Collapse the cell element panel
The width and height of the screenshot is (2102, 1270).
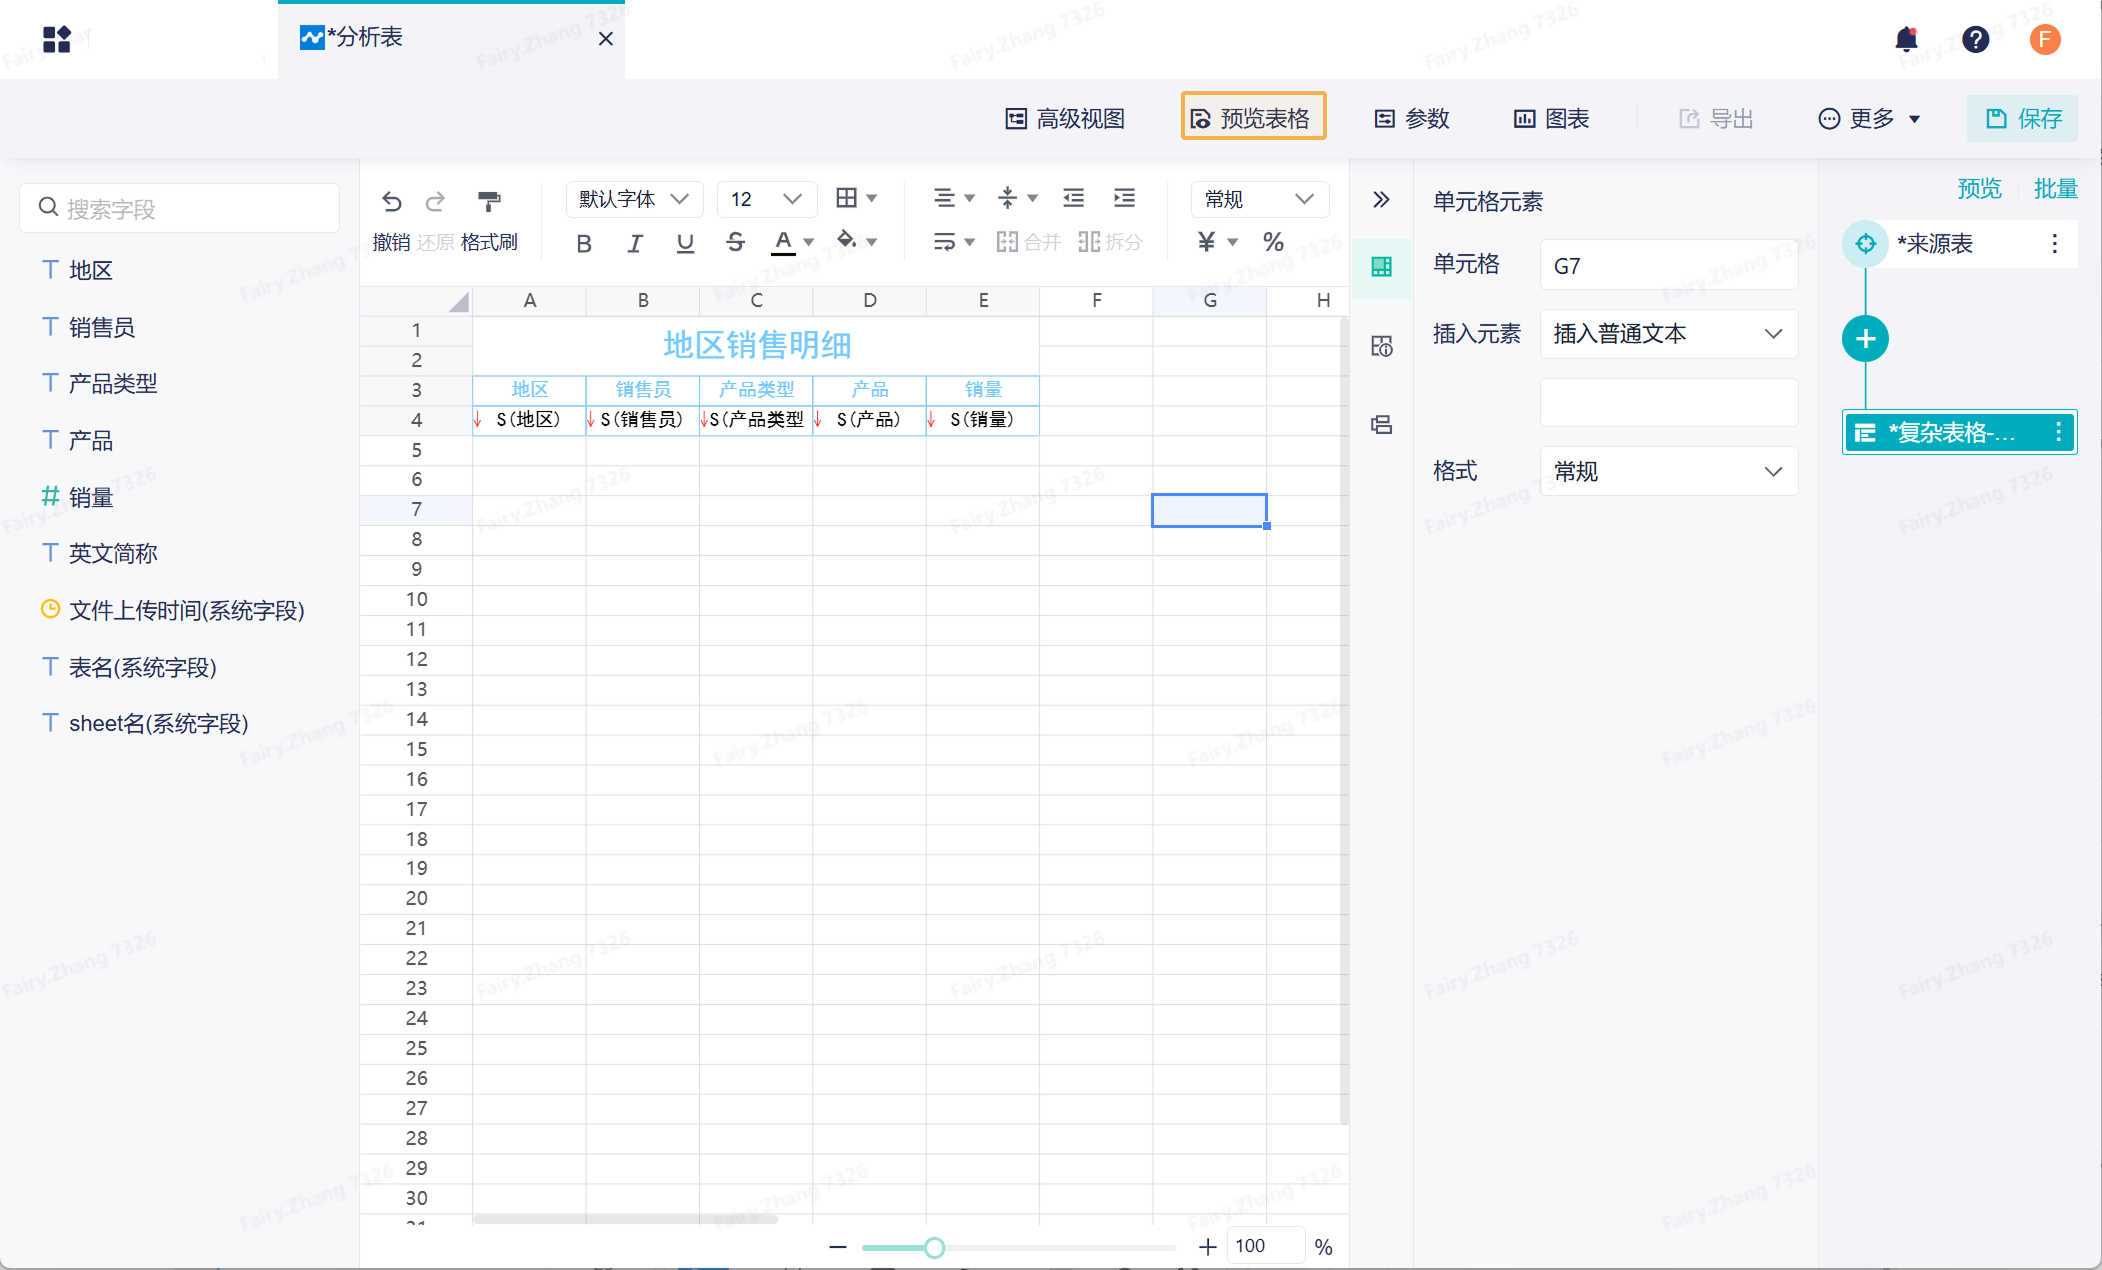pyautogui.click(x=1381, y=199)
